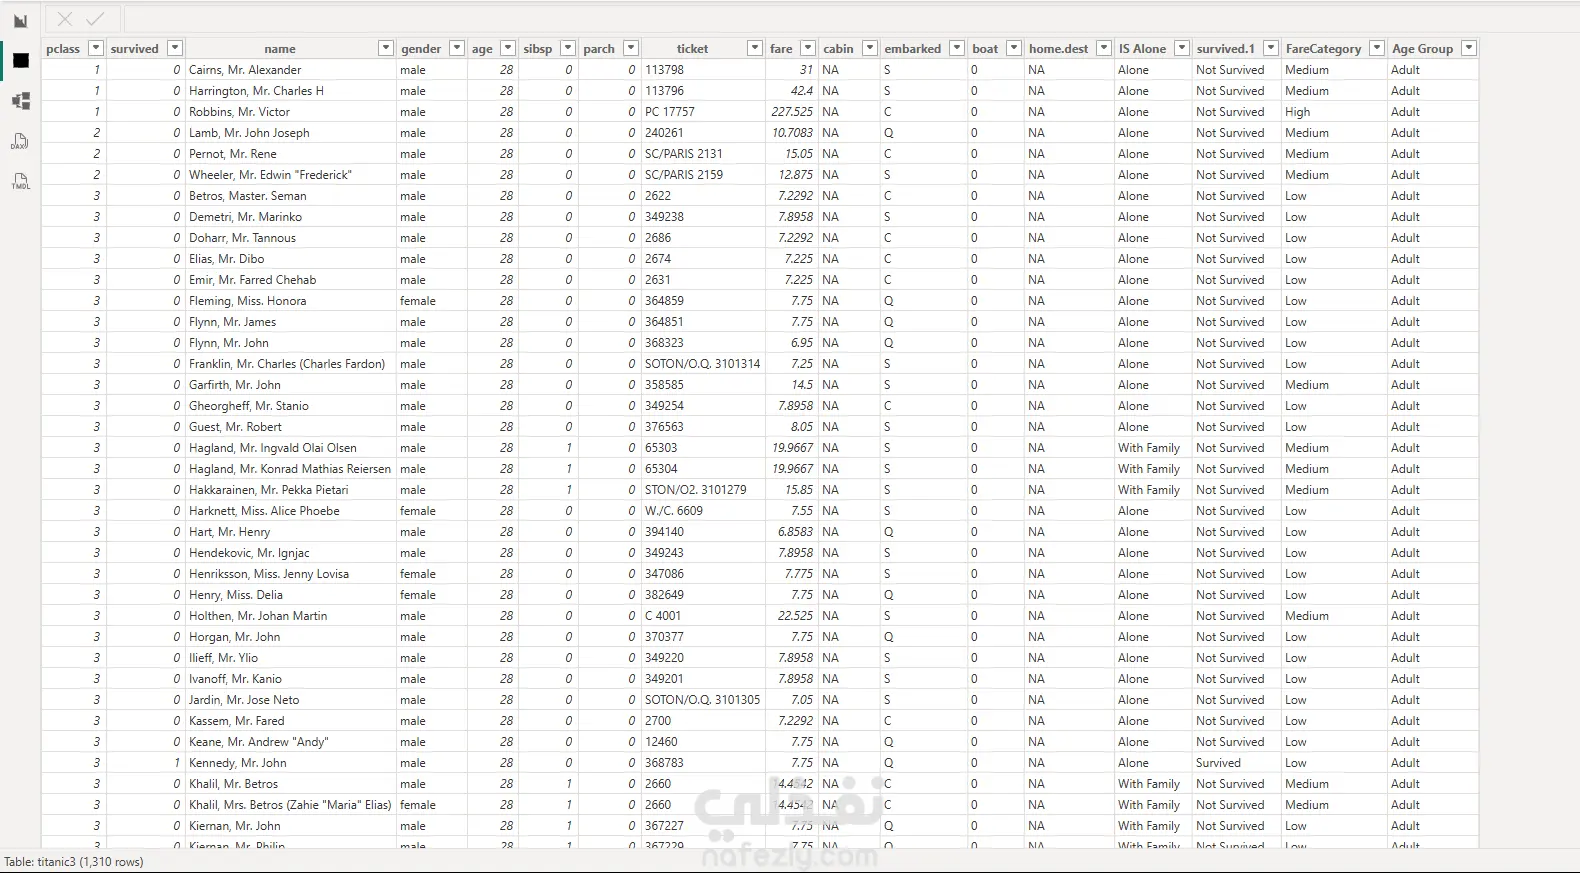Select the embarked column header

(x=912, y=48)
